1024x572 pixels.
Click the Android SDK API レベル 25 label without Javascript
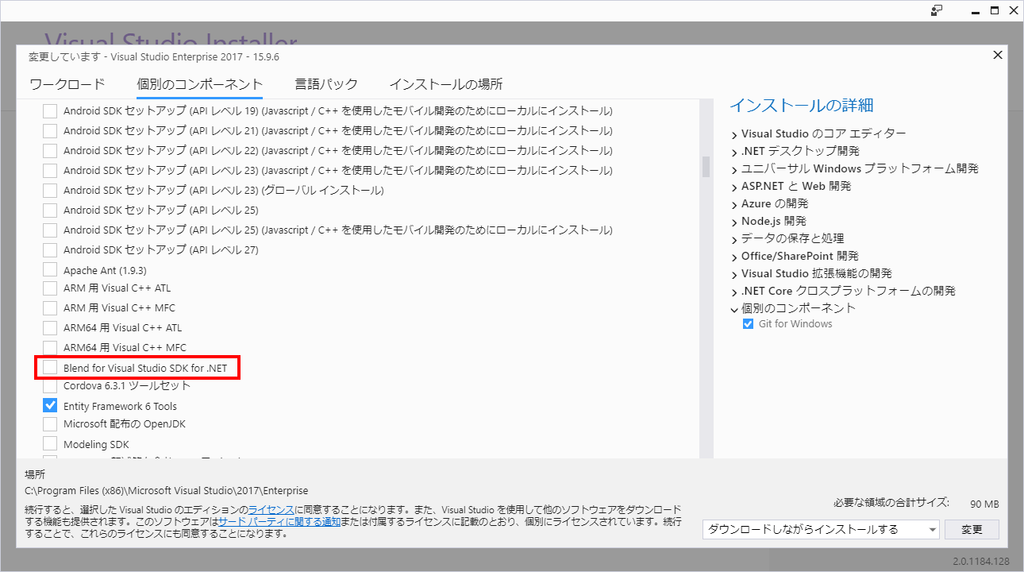tap(161, 210)
